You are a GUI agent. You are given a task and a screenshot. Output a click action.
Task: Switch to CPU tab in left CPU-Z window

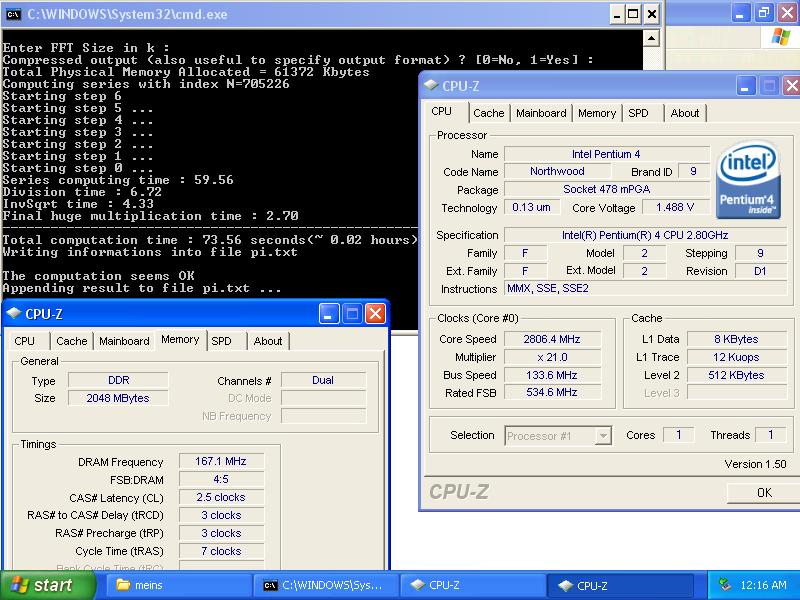point(24,341)
